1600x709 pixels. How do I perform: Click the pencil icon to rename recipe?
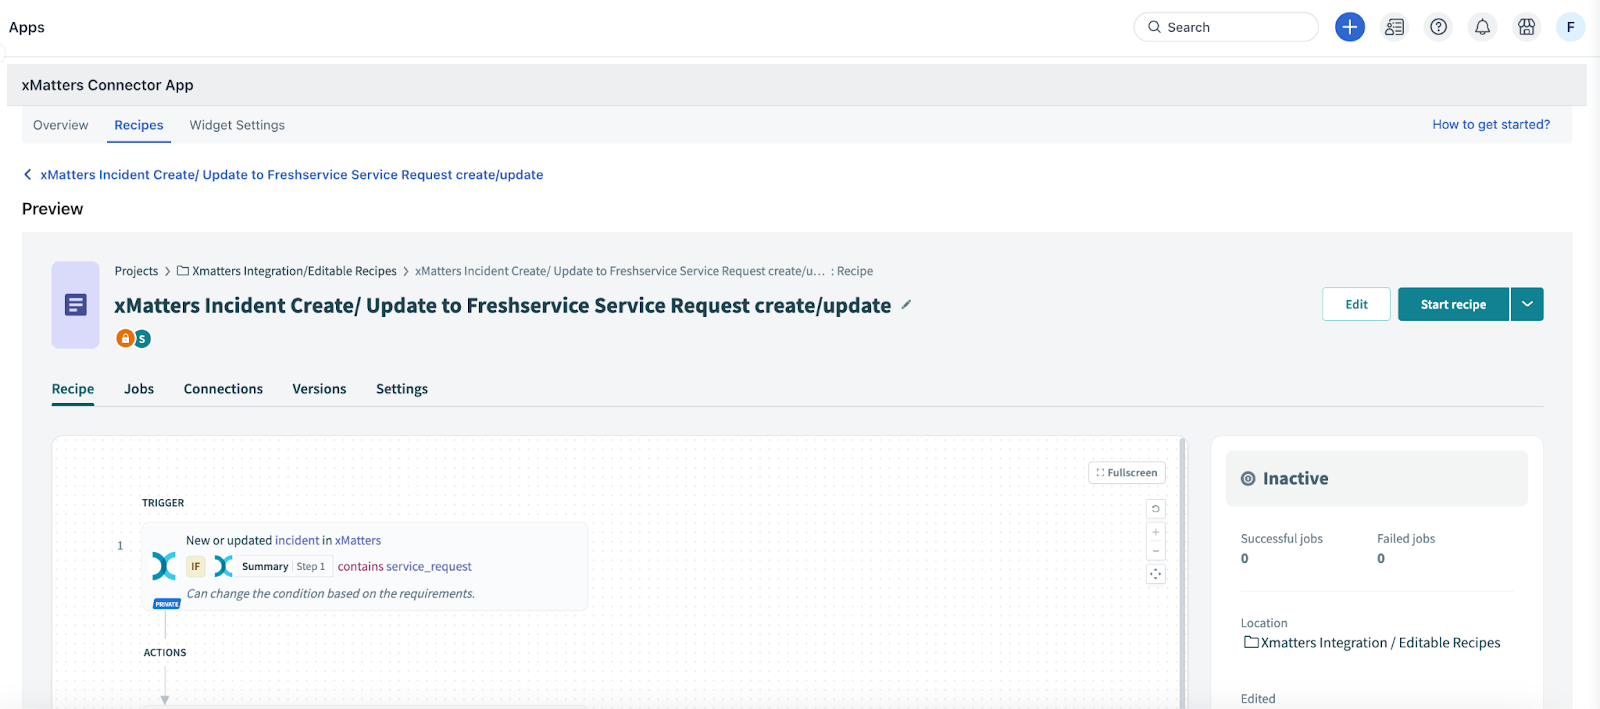[x=906, y=305]
